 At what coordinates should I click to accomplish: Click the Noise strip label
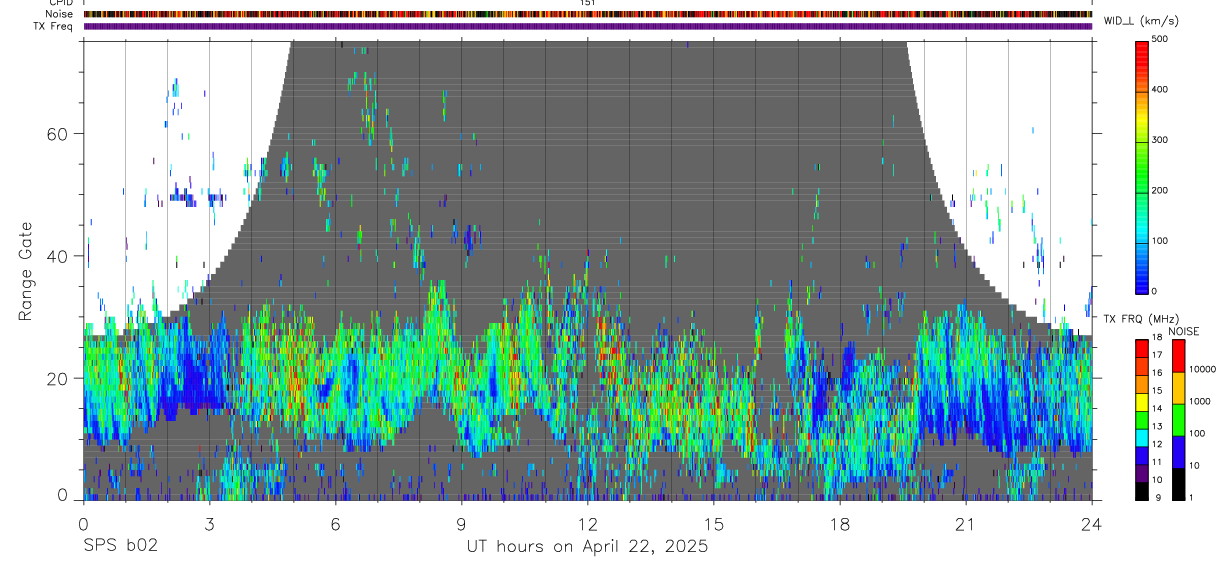click(59, 14)
